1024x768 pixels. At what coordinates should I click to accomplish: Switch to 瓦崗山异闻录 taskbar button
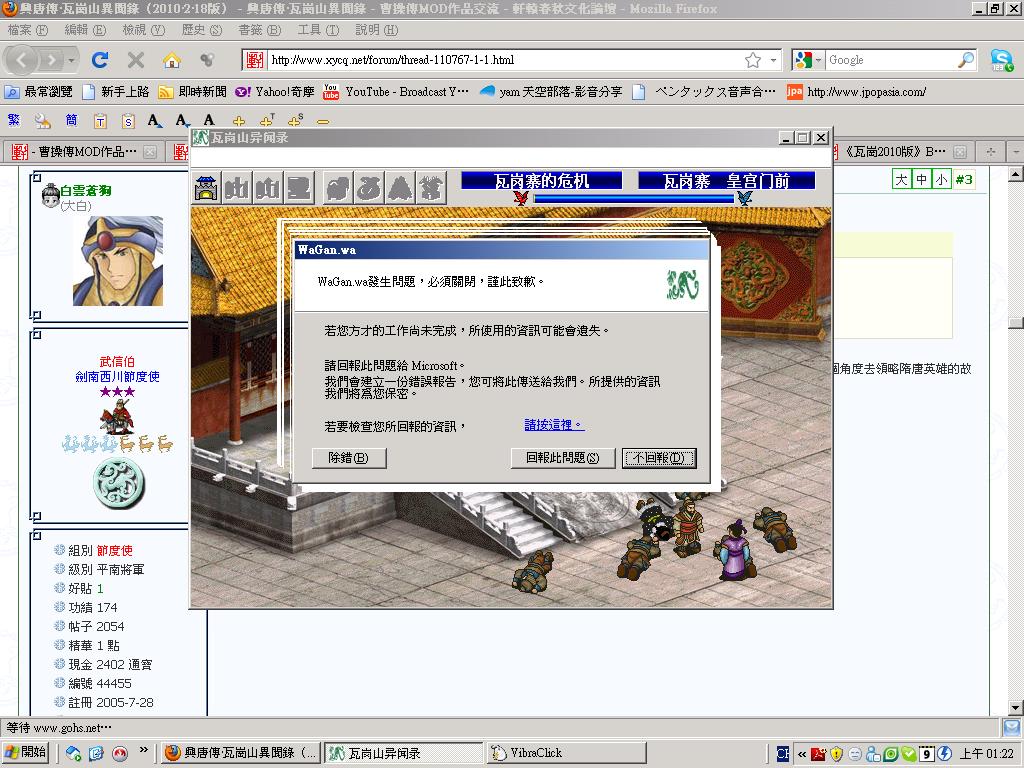(x=404, y=753)
